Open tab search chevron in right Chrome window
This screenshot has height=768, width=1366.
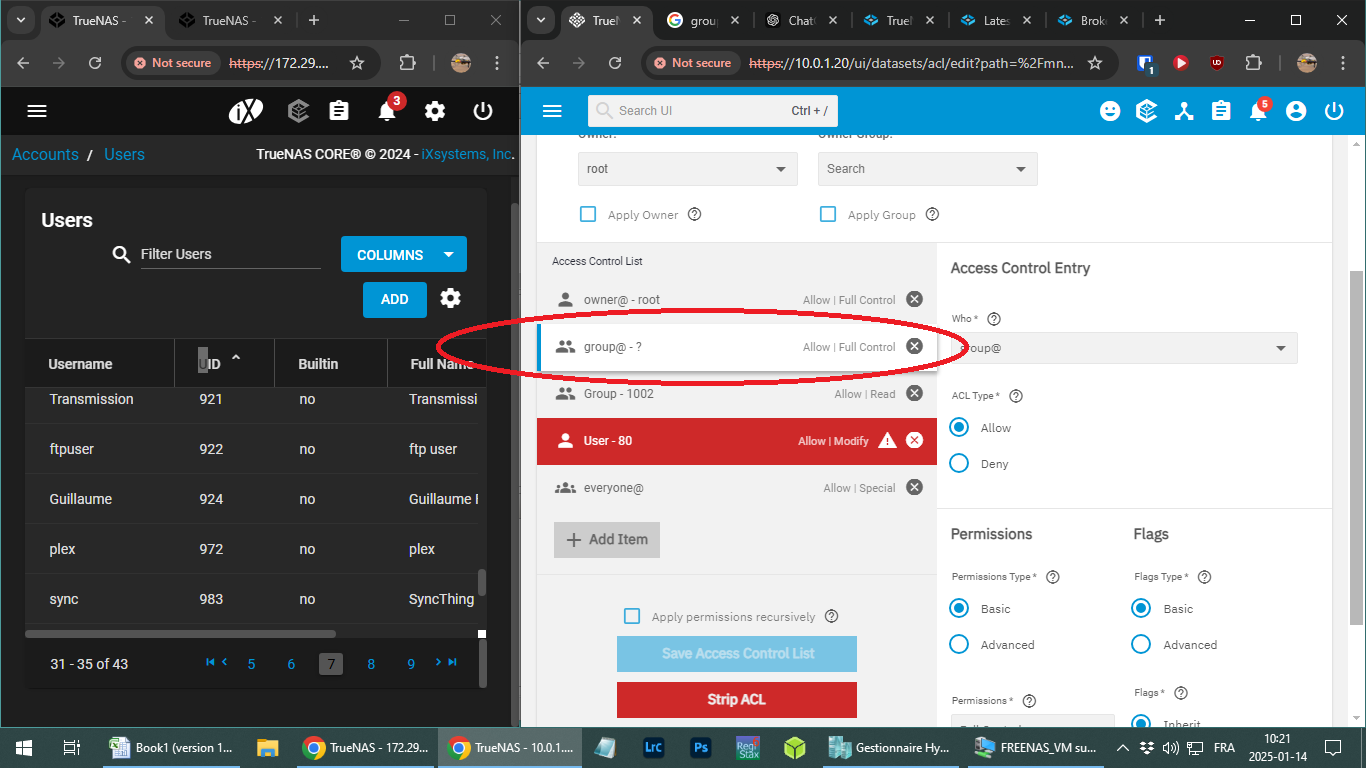541,20
